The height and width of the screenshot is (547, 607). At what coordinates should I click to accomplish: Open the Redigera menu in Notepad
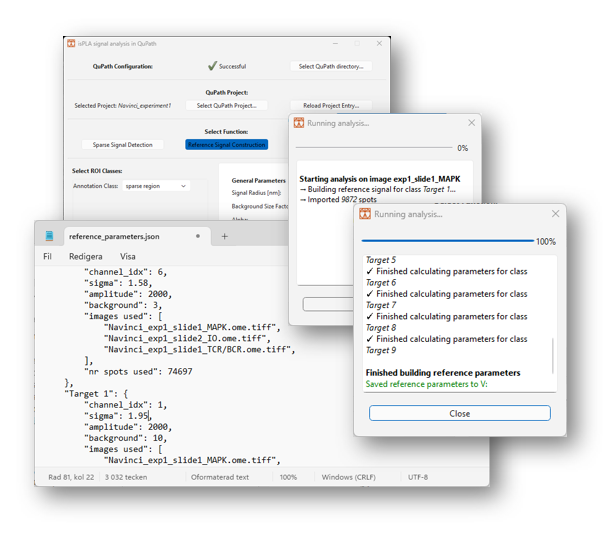click(85, 256)
